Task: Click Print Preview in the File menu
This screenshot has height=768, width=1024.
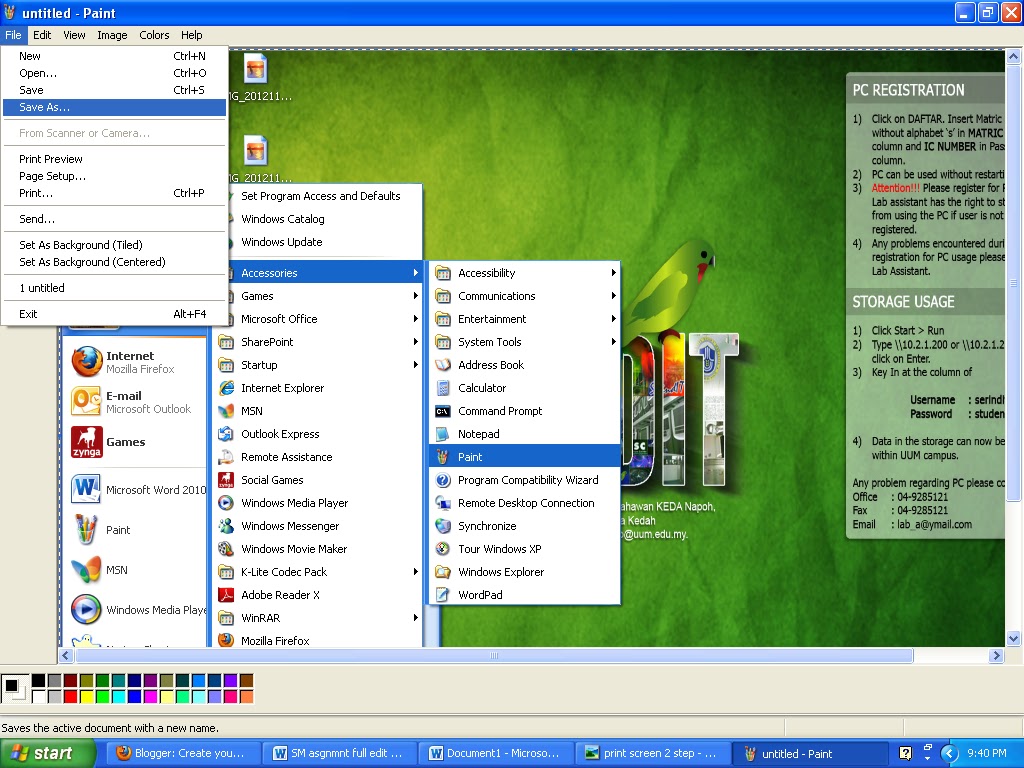Action: (x=114, y=159)
